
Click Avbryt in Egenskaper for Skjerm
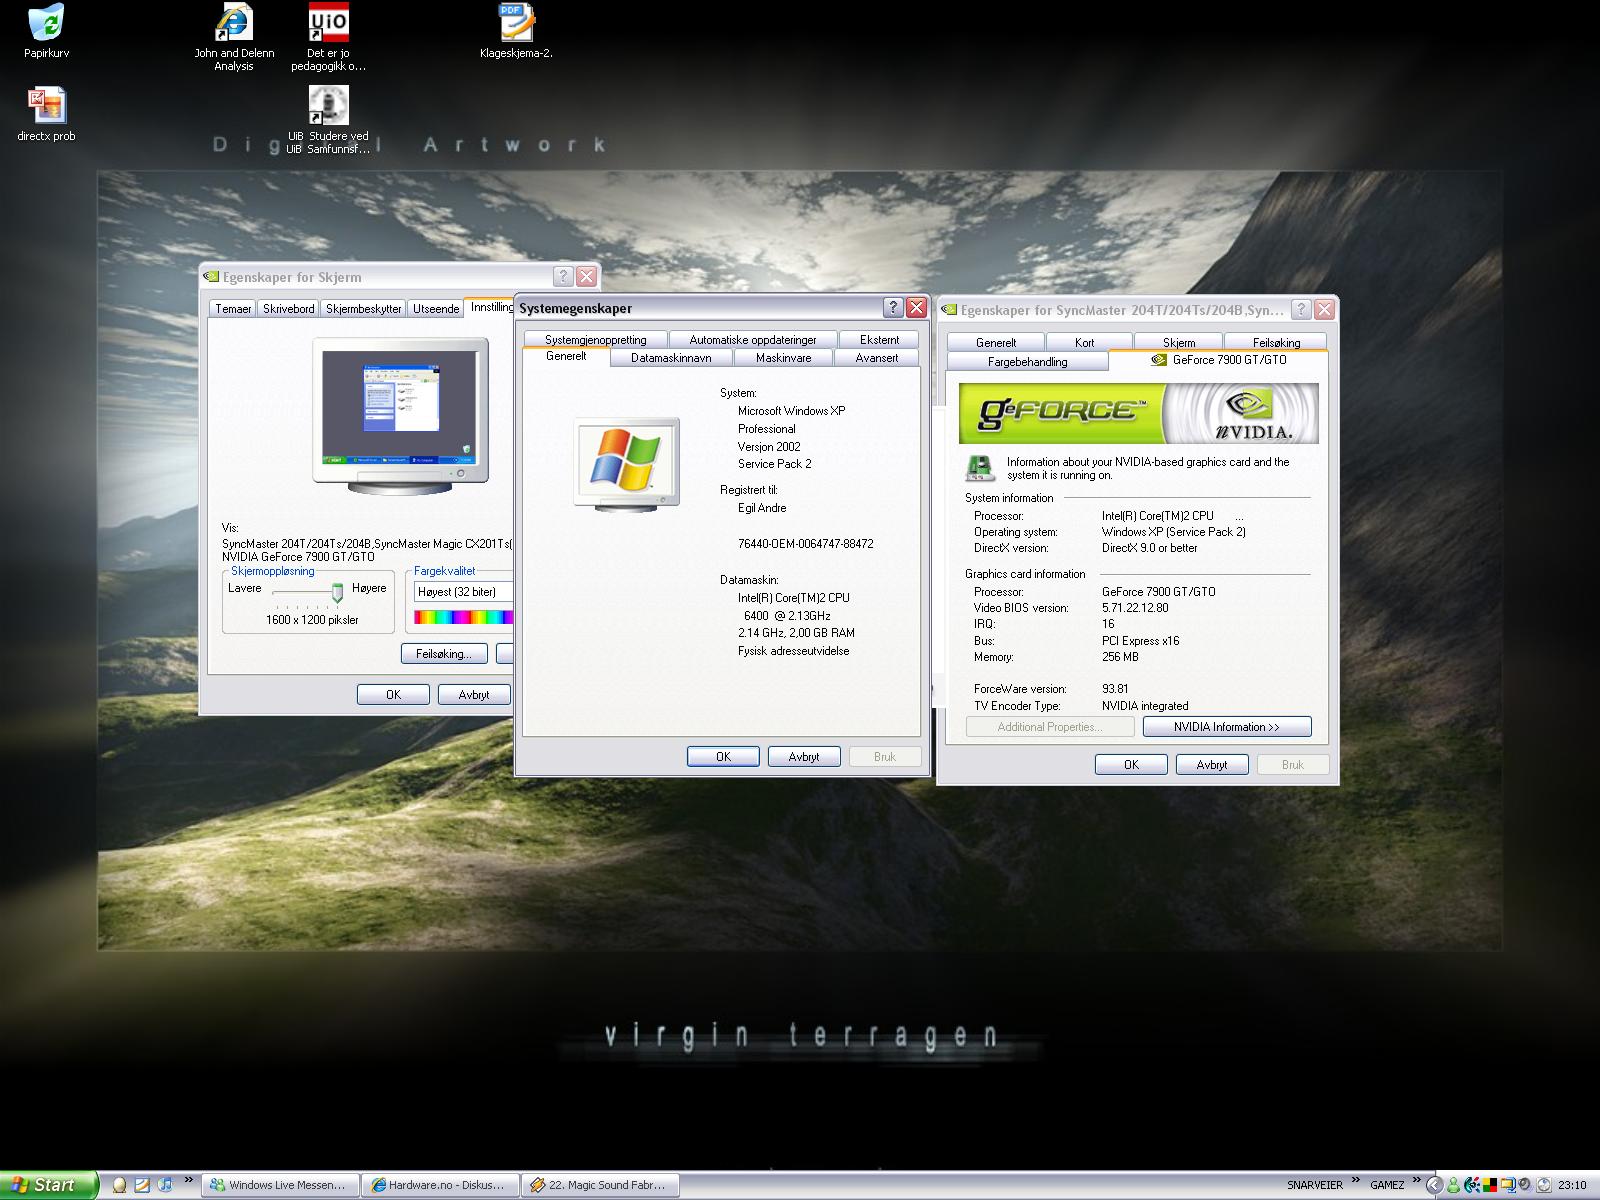click(x=474, y=694)
